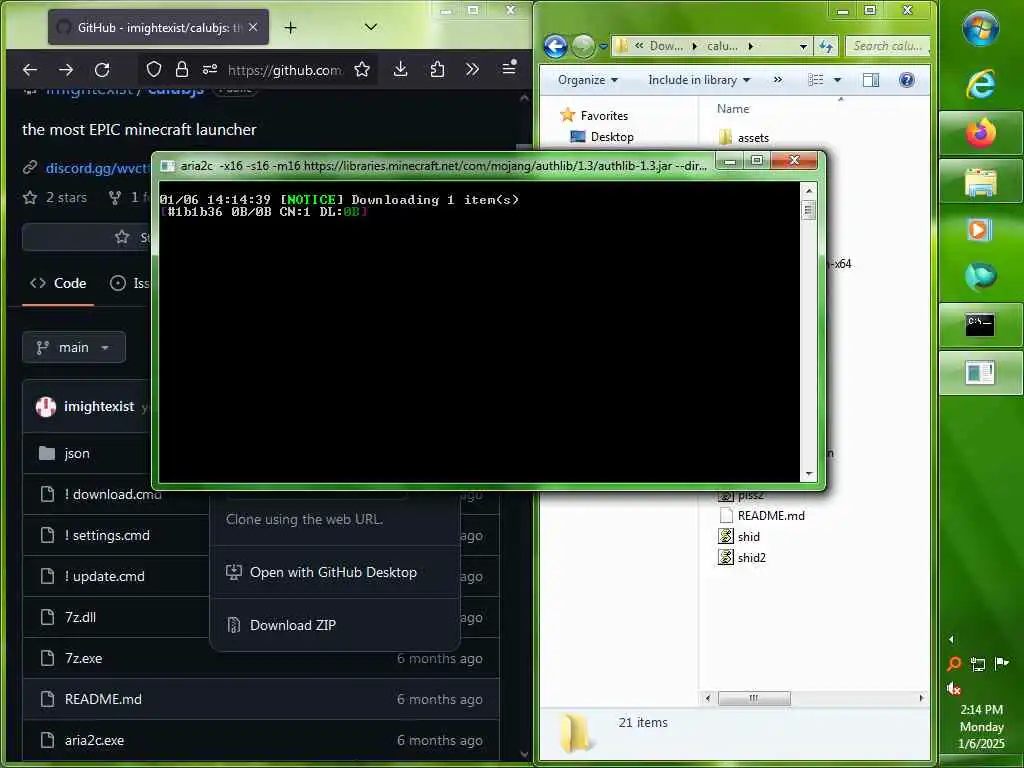1024x768 pixels.
Task: Bookmark this page with star icon
Action: [x=362, y=69]
